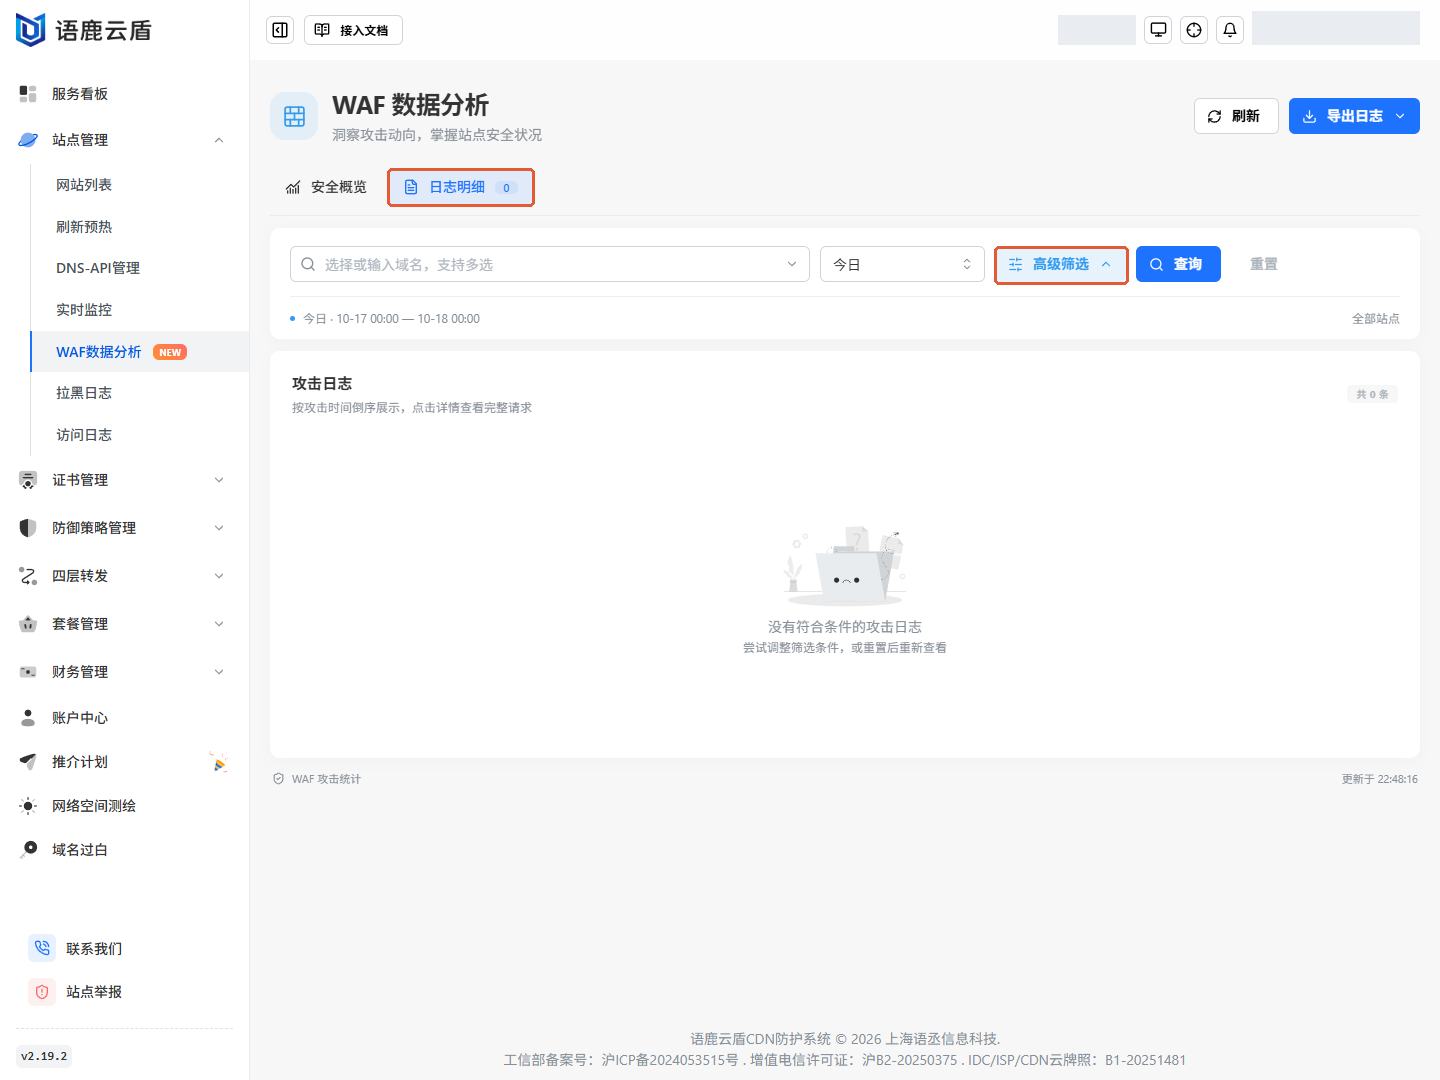Viewport: 1440px width, 1080px height.
Task: Expand the 证书管理 submenu chevron
Action: pyautogui.click(x=219, y=480)
